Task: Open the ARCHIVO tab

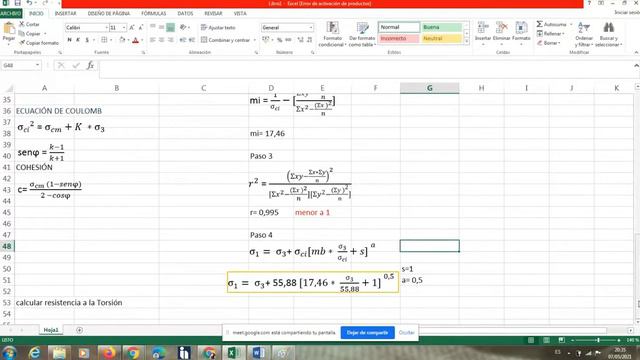Action: pos(11,13)
